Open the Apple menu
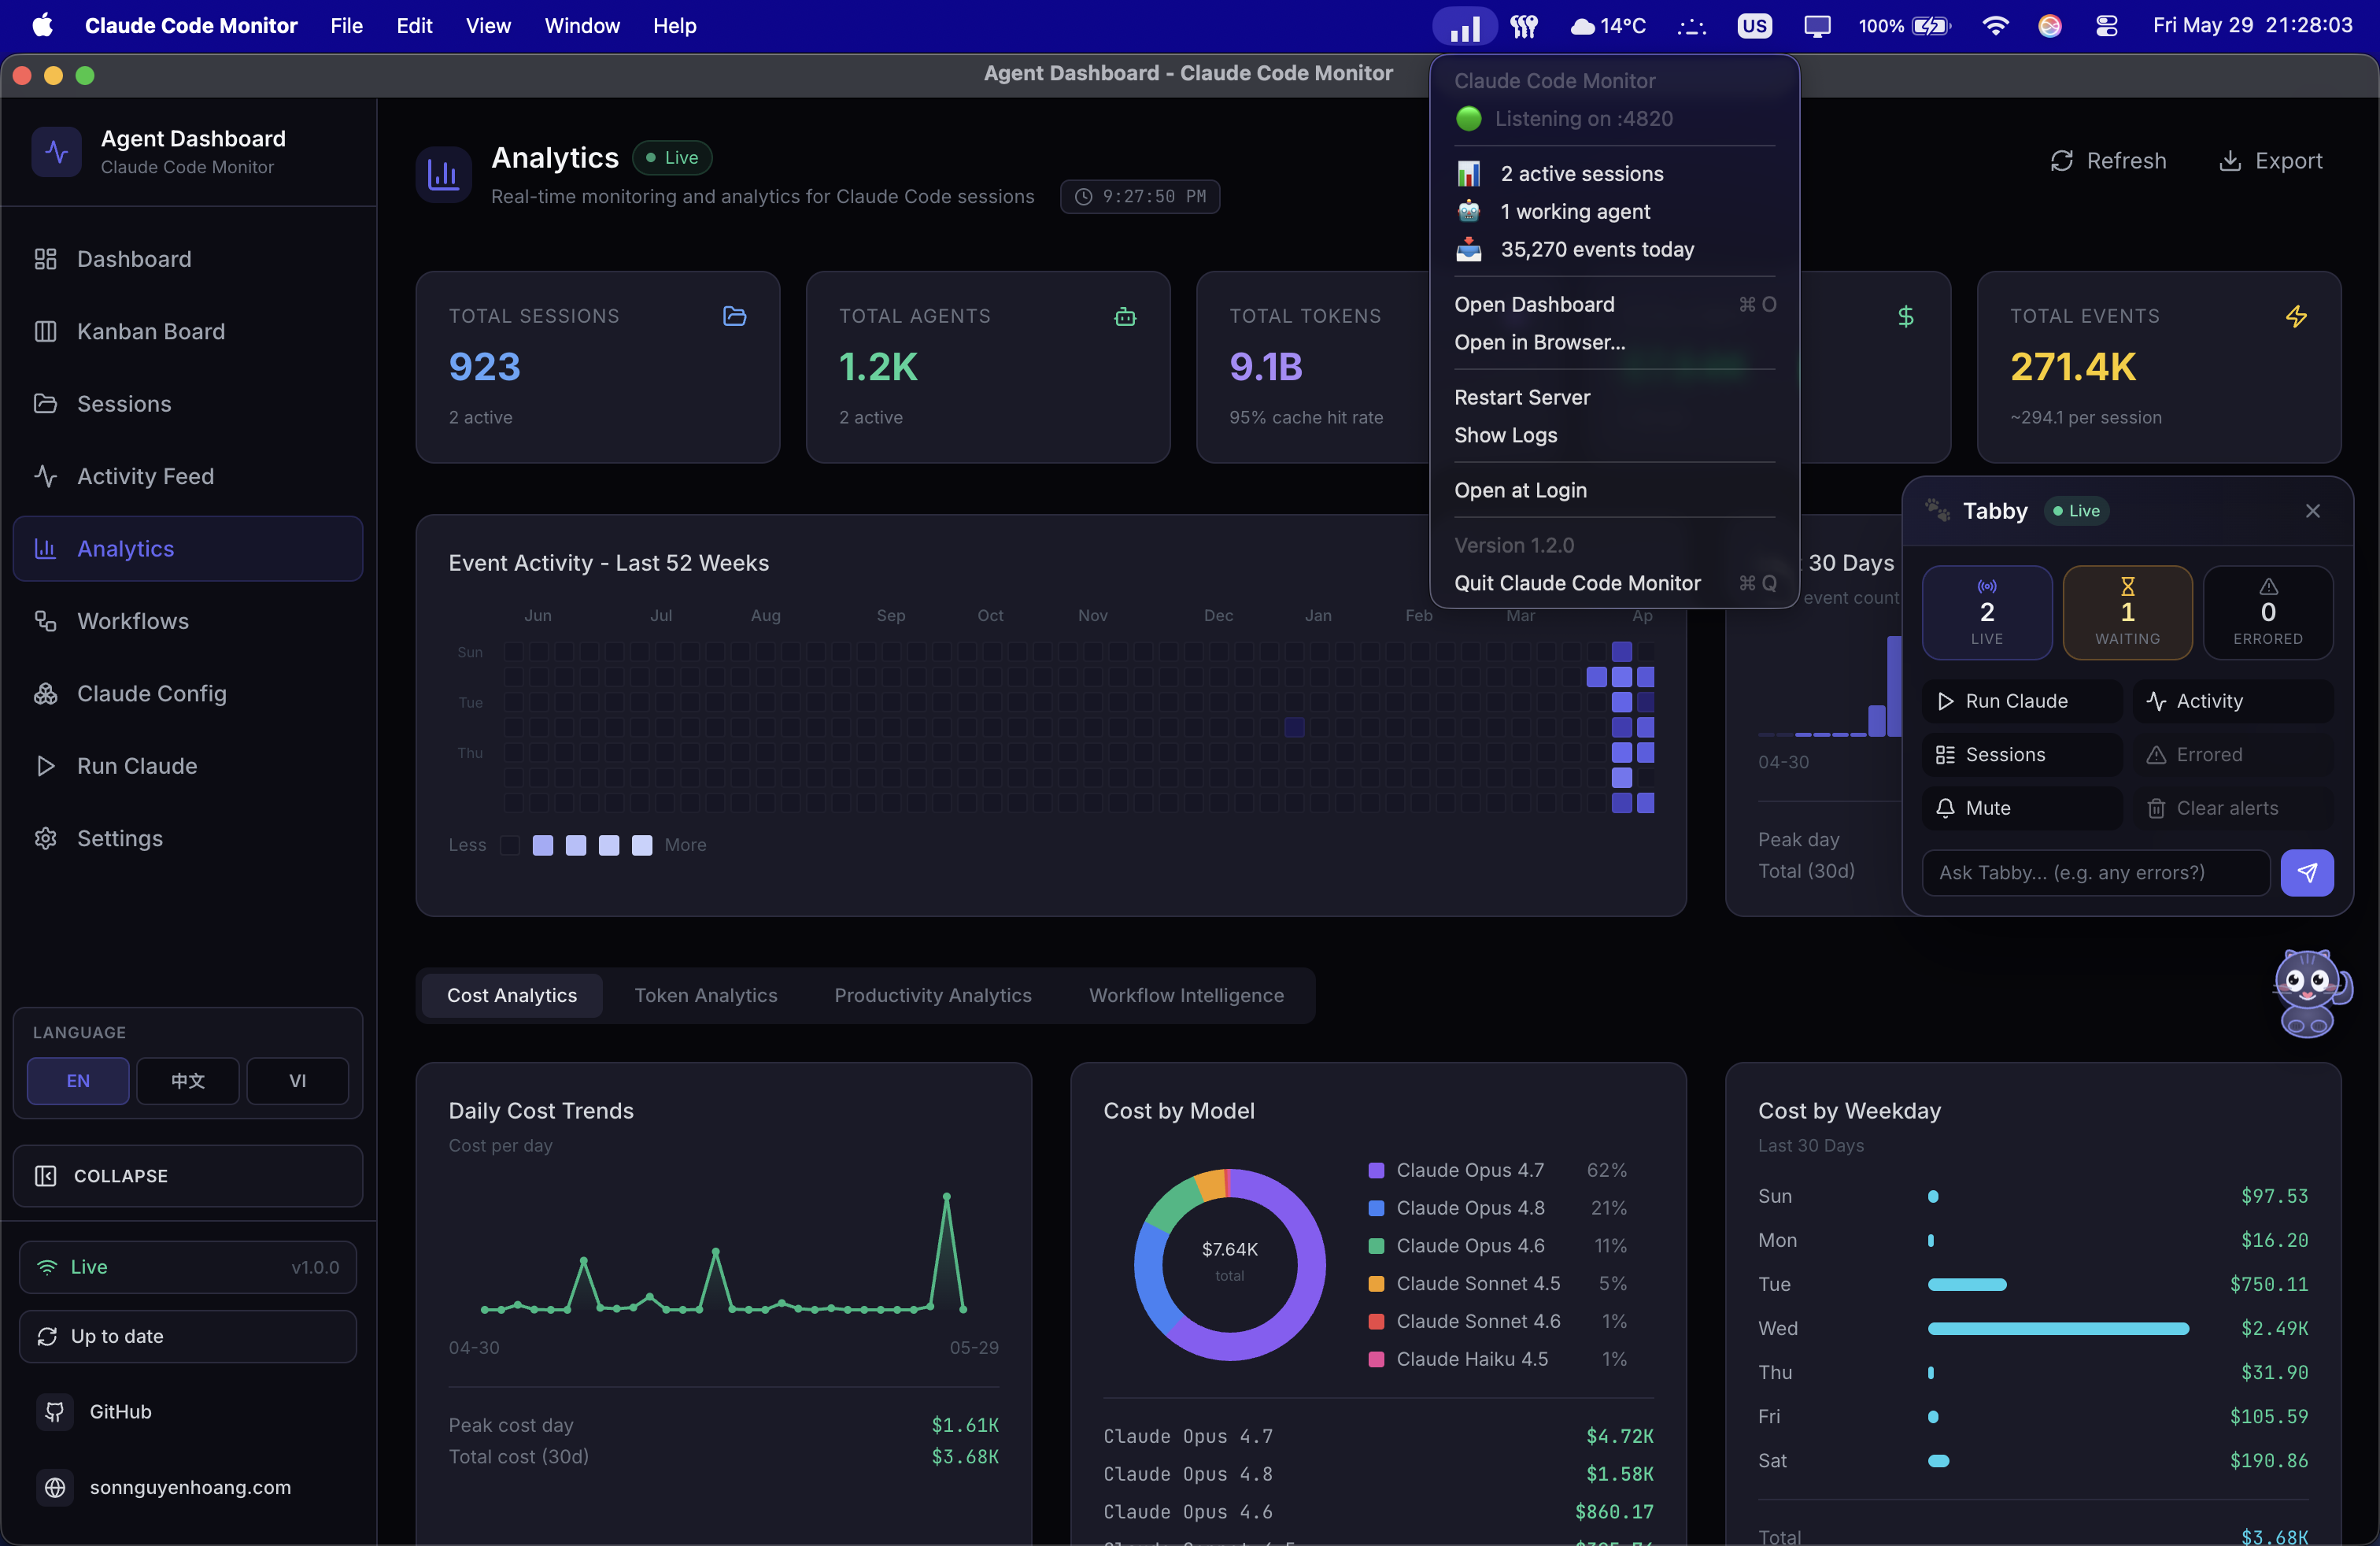The height and width of the screenshot is (1546, 2380). click(x=42, y=26)
